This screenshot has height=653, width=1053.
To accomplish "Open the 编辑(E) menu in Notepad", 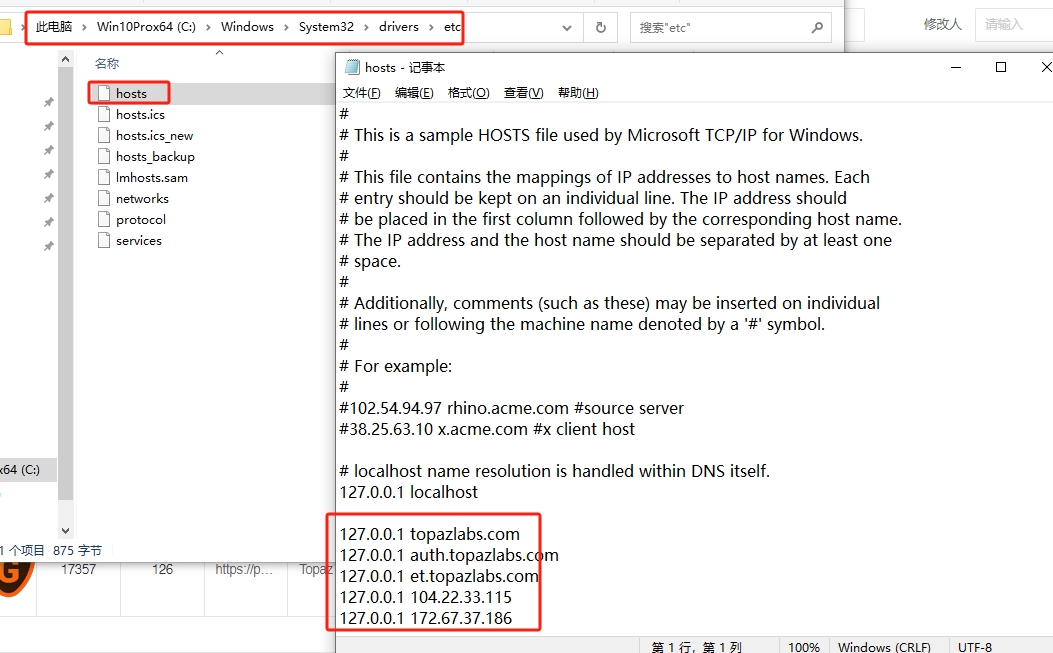I will 414,93.
